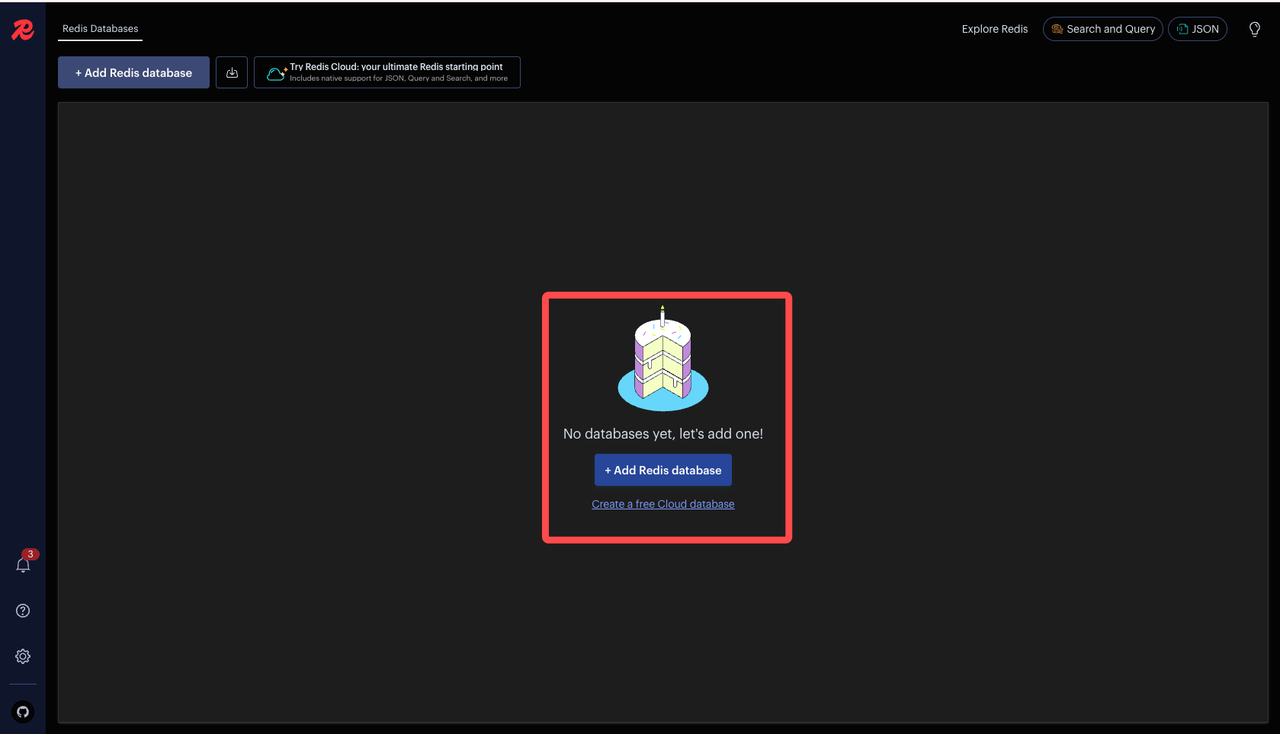
Task: Click the Explore Redis label
Action: pos(994,29)
